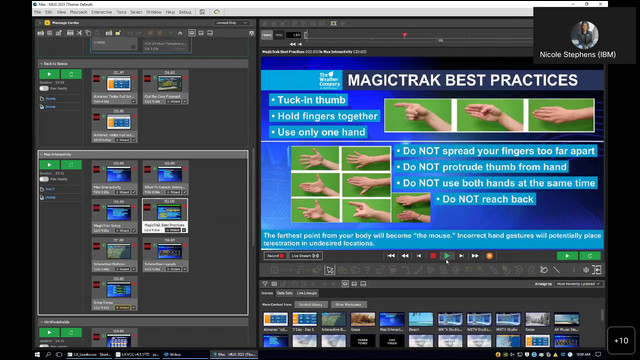Click the second view-size icon in scenes panel
The height and width of the screenshot is (360, 640).
(x=354, y=284)
